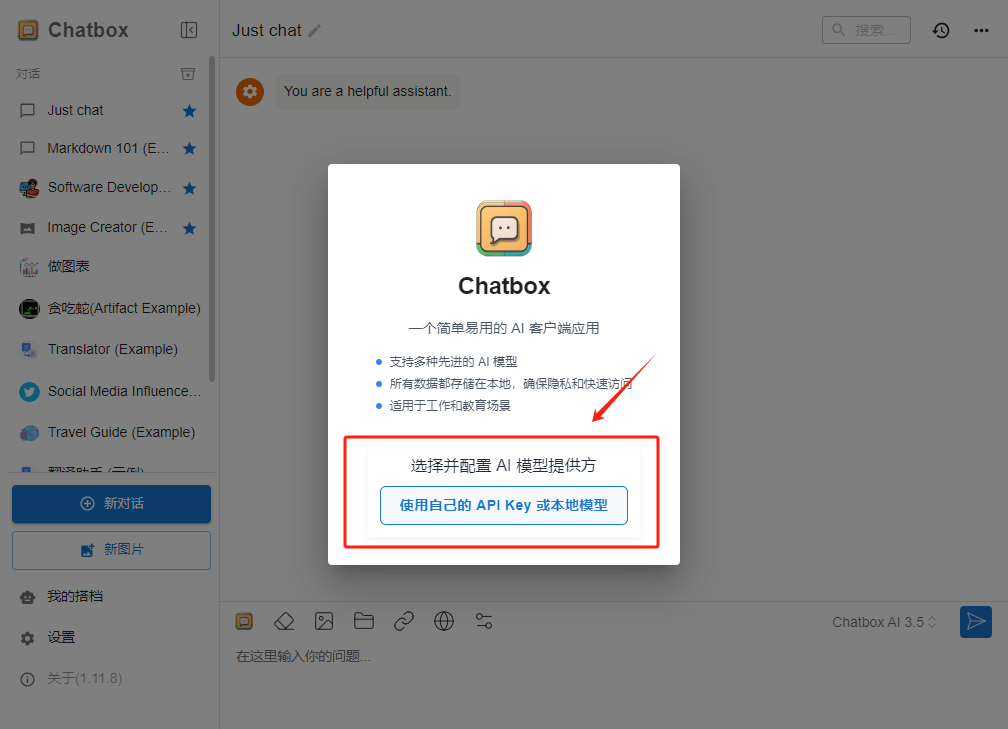Open Translator (Example) conversation

click(x=108, y=349)
